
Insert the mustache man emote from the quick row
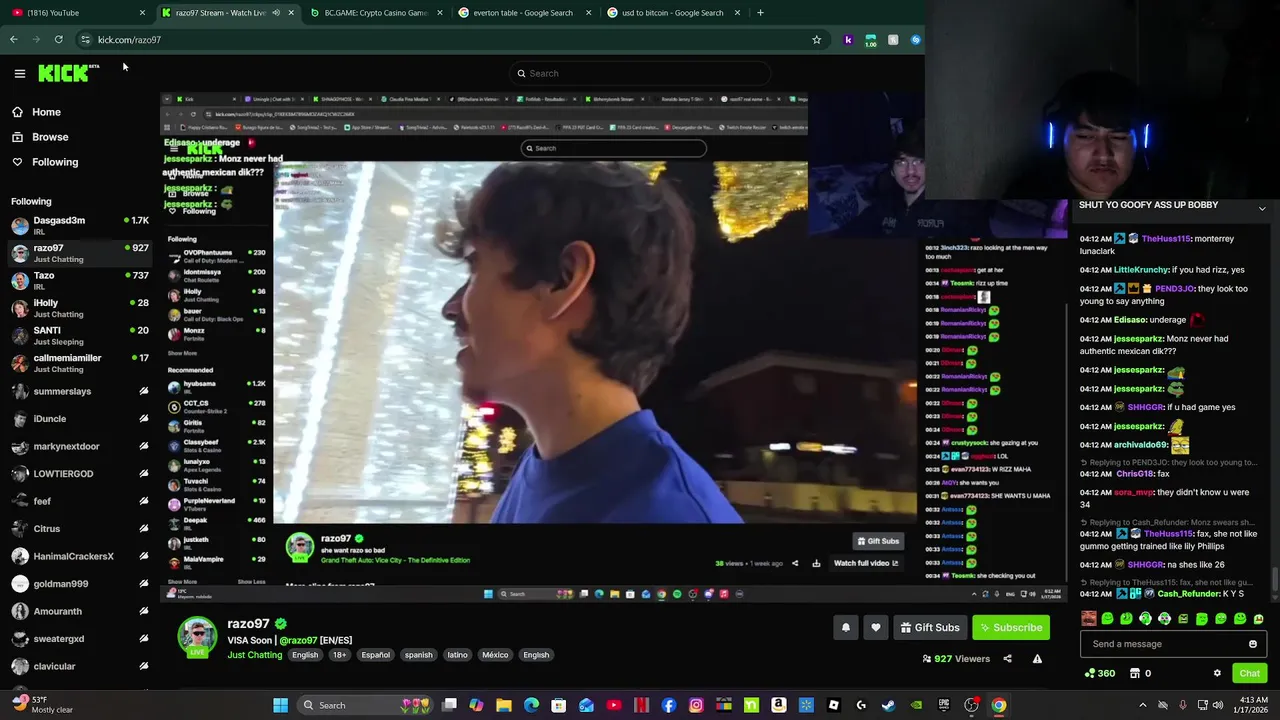coord(1089,619)
